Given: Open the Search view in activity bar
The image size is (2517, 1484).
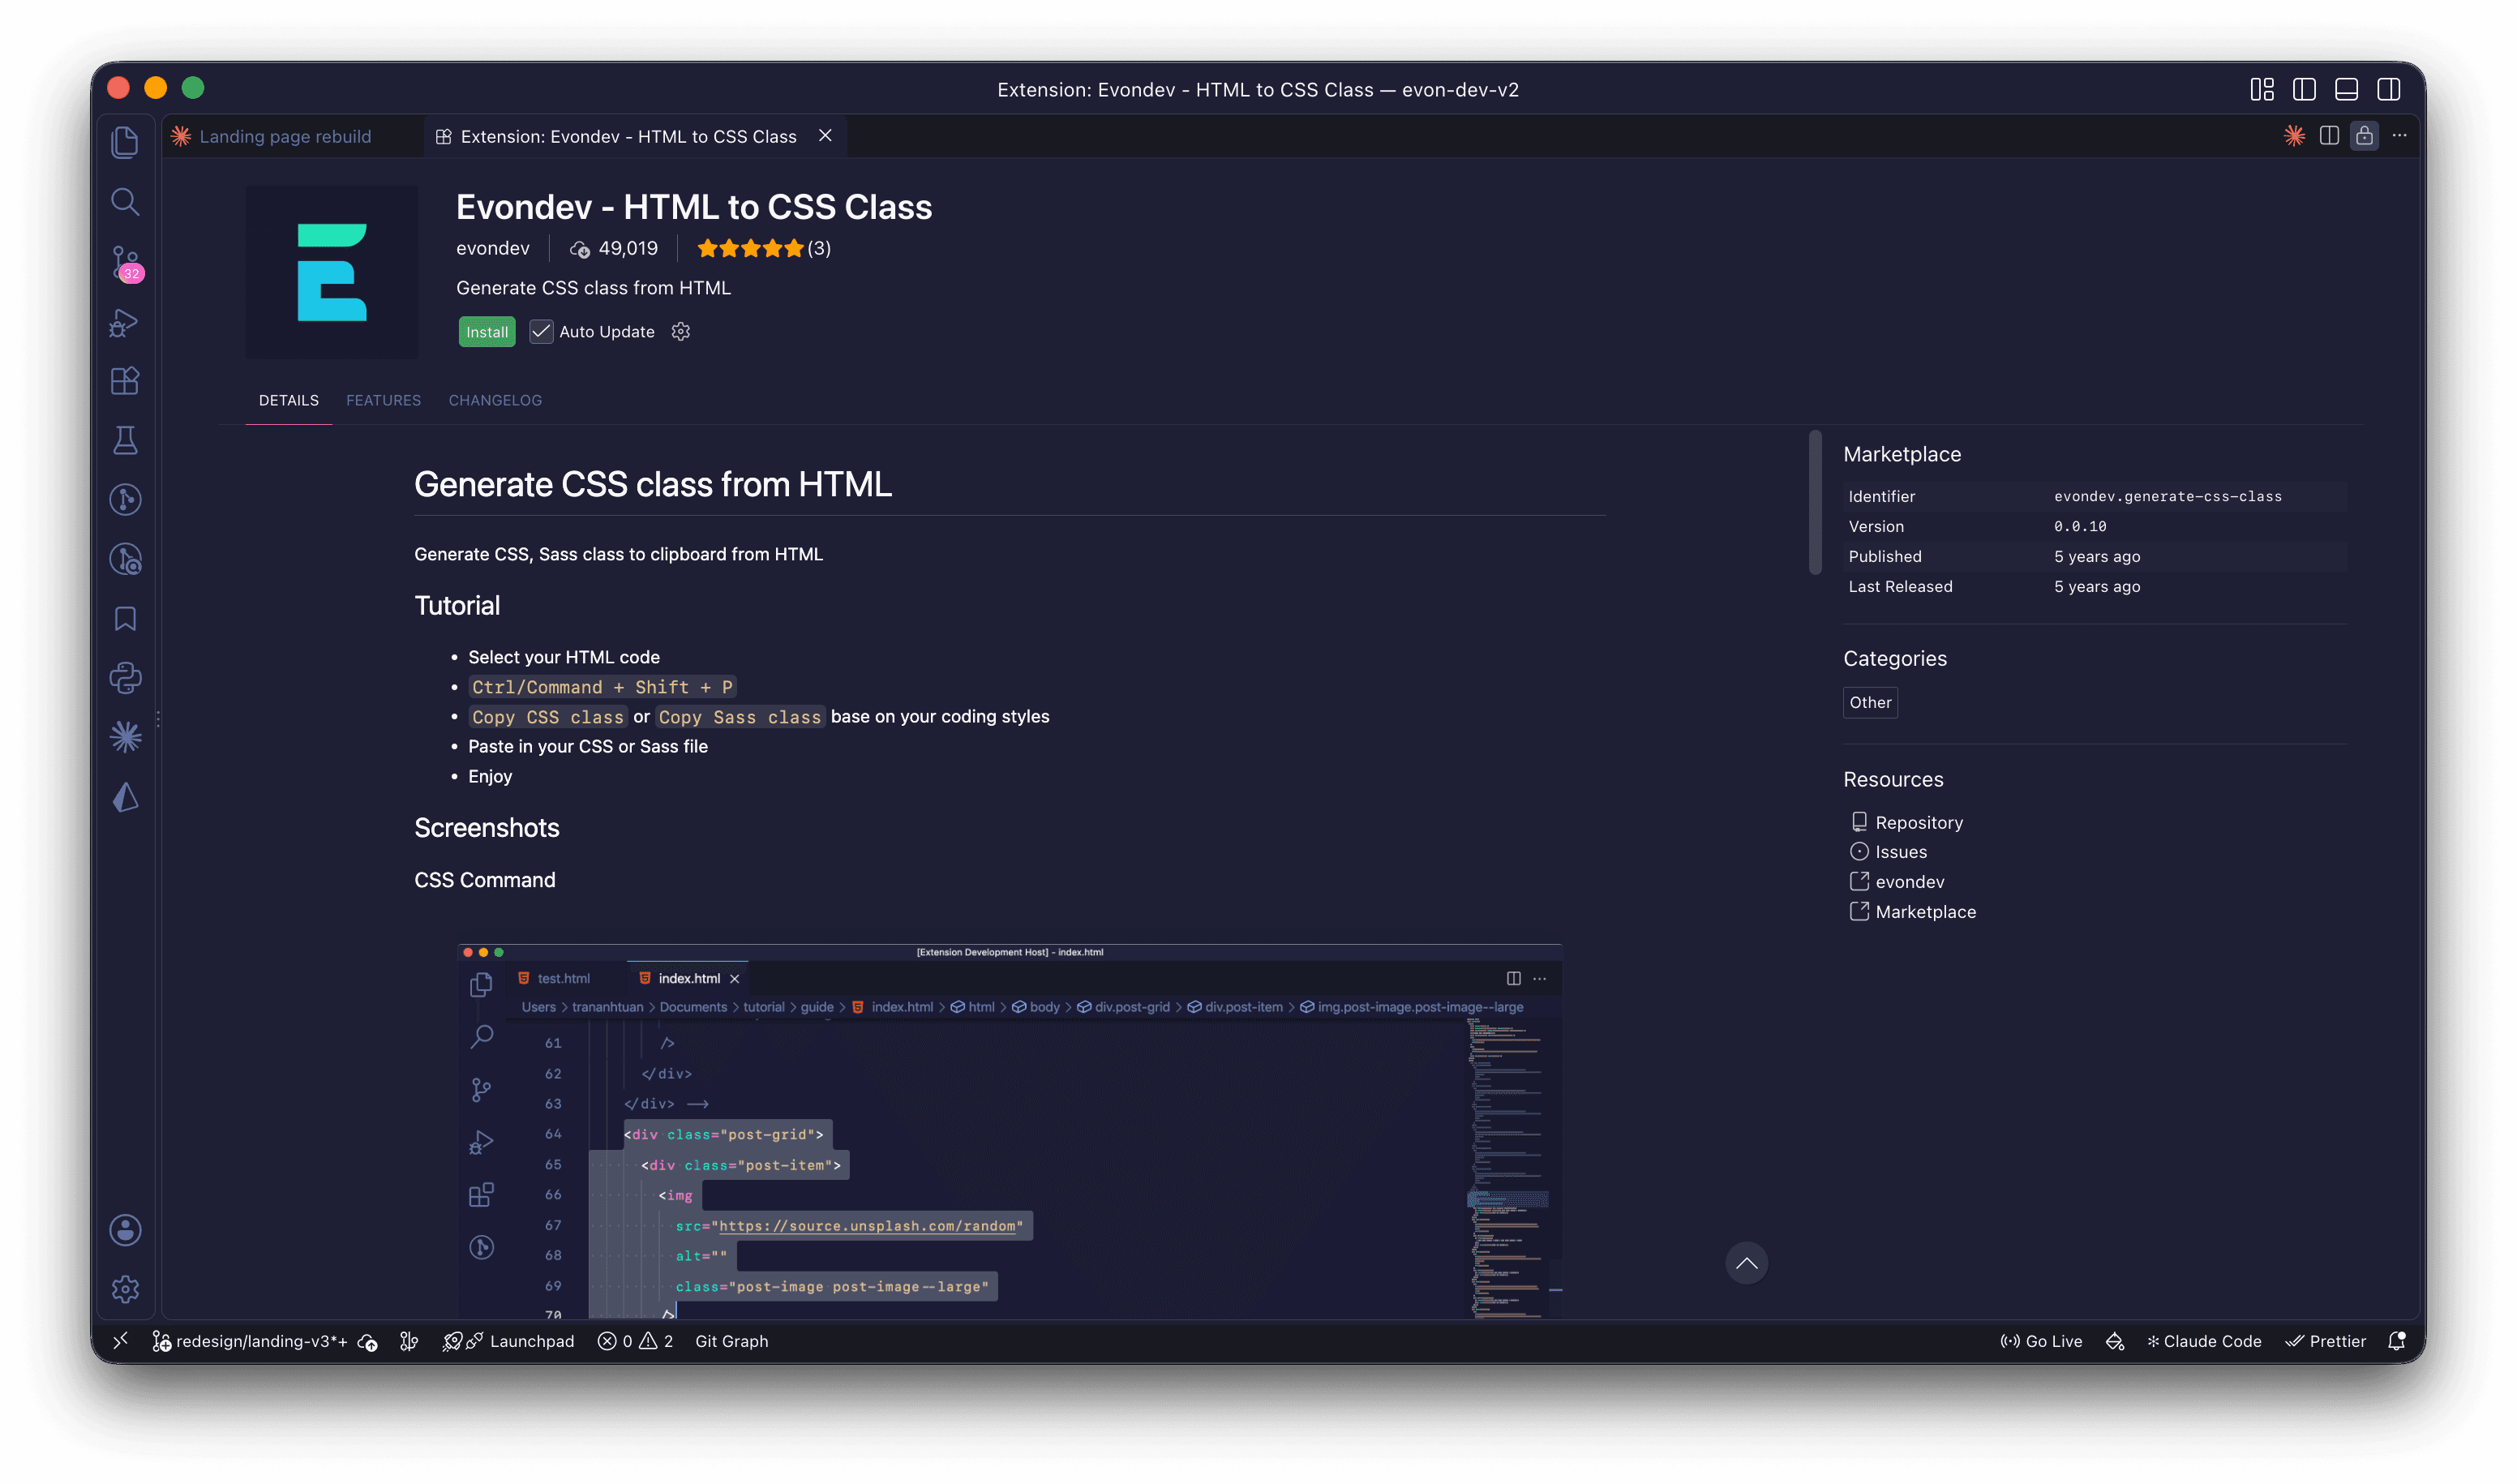Looking at the screenshot, I should pos(125,202).
